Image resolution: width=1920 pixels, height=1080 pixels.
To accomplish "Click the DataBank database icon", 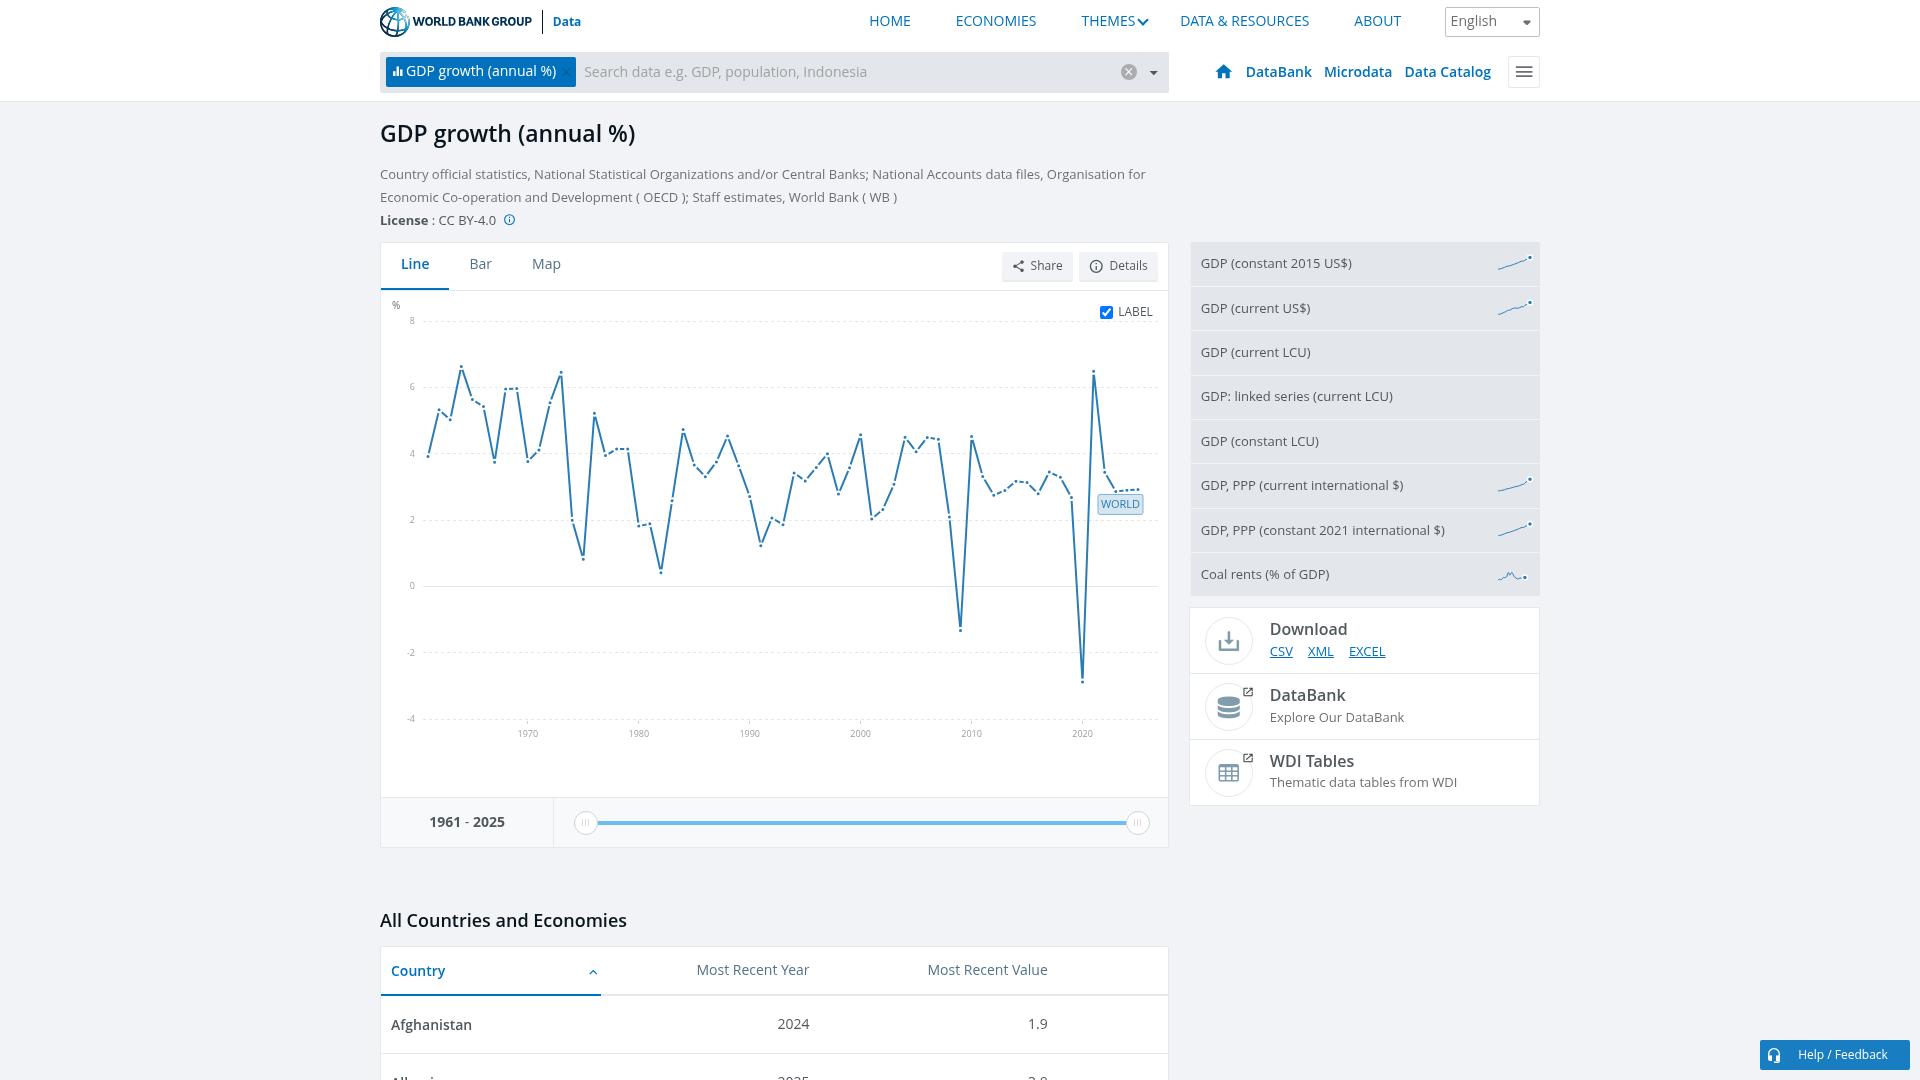I will click(x=1229, y=707).
